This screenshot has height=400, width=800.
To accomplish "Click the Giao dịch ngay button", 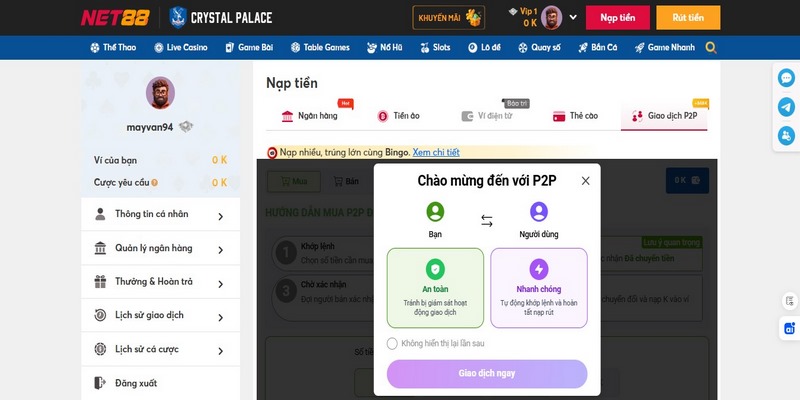I will (x=487, y=373).
